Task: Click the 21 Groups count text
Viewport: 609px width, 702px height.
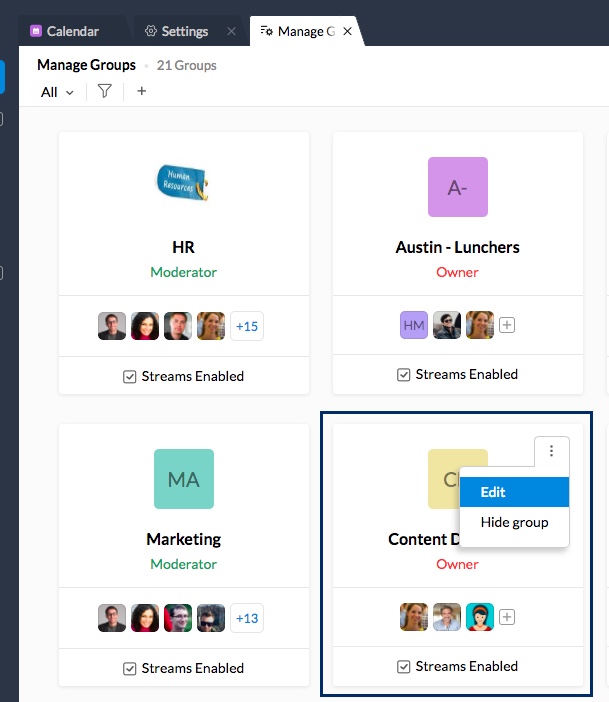Action: click(187, 65)
